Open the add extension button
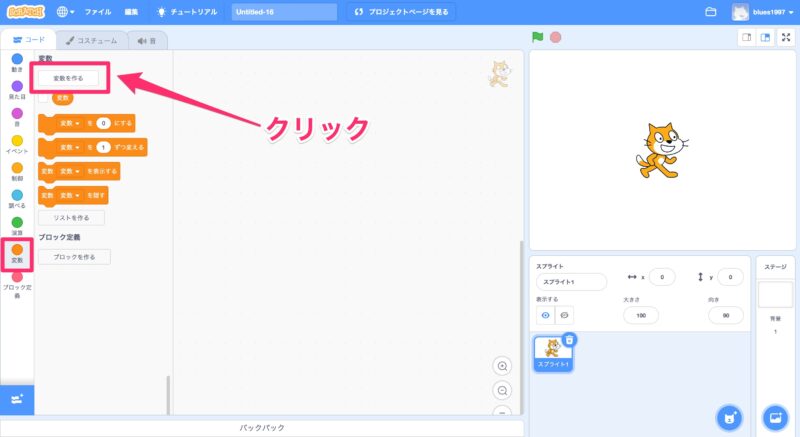800x437 pixels. pyautogui.click(x=17, y=398)
